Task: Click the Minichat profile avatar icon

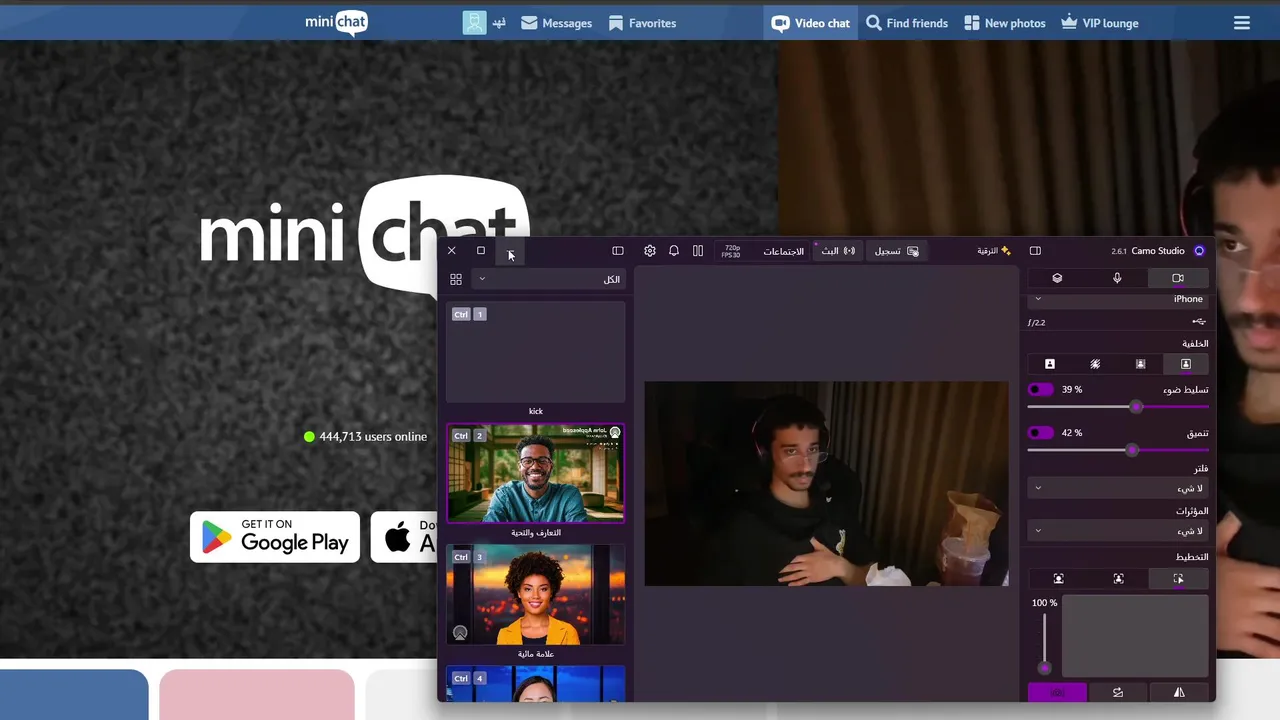Action: pyautogui.click(x=474, y=23)
